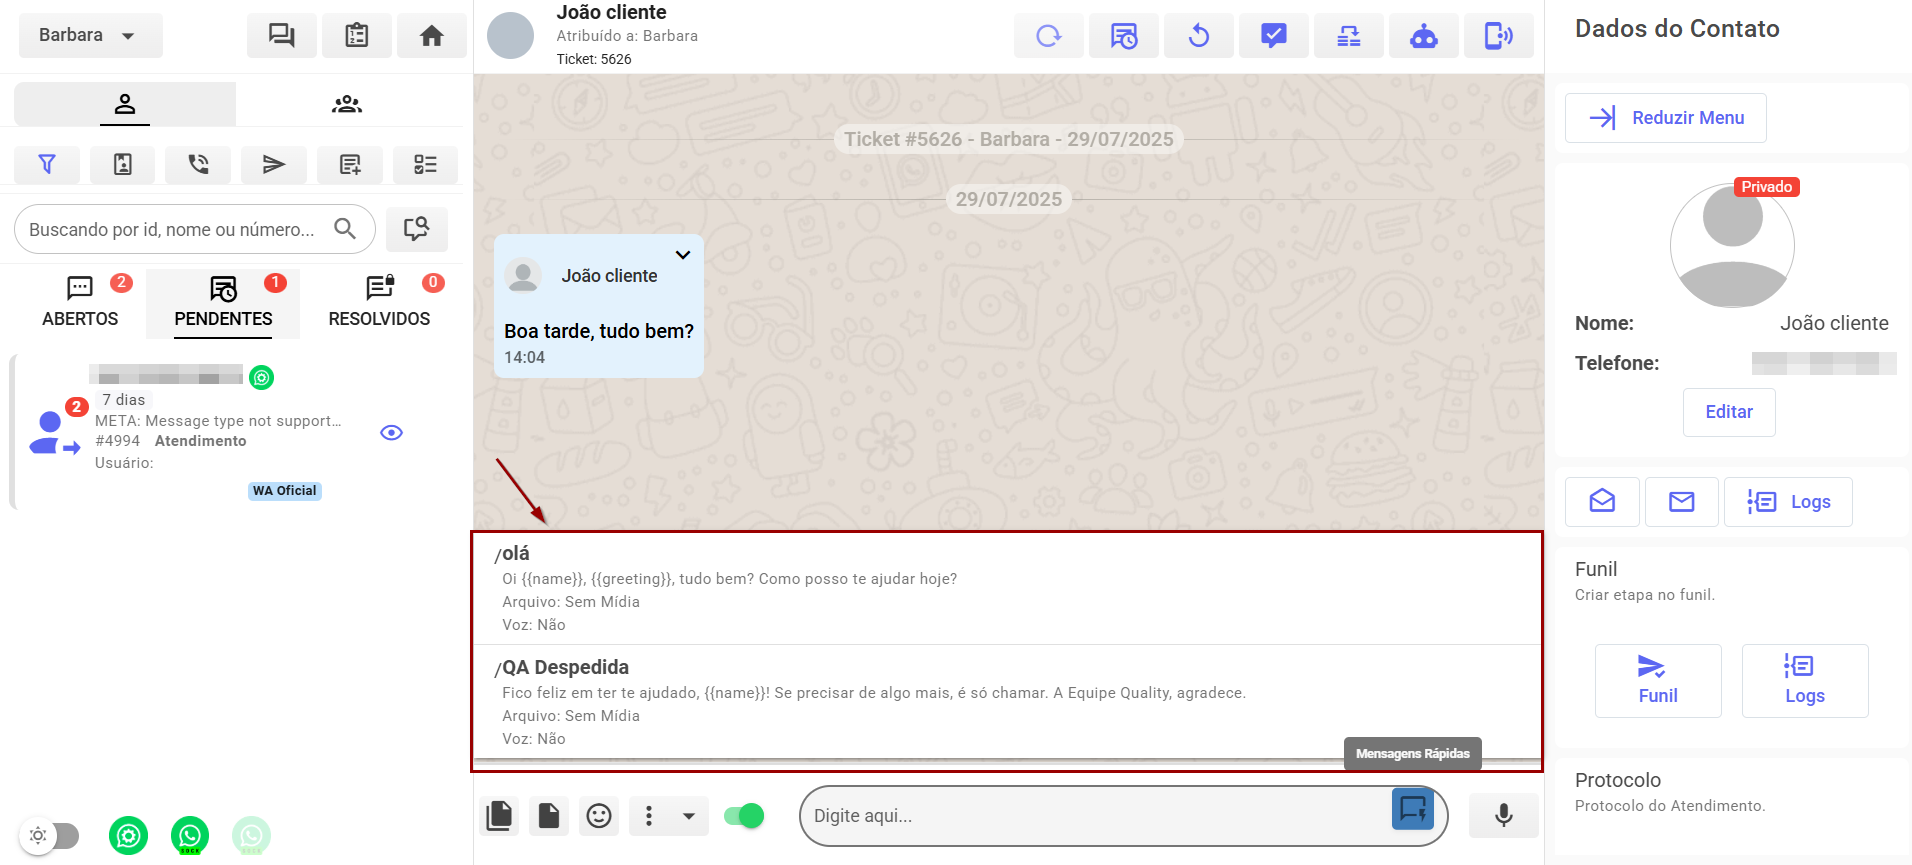Viewport: 1912px width, 865px height.
Task: Click the return ticket undo icon
Action: 1198,36
